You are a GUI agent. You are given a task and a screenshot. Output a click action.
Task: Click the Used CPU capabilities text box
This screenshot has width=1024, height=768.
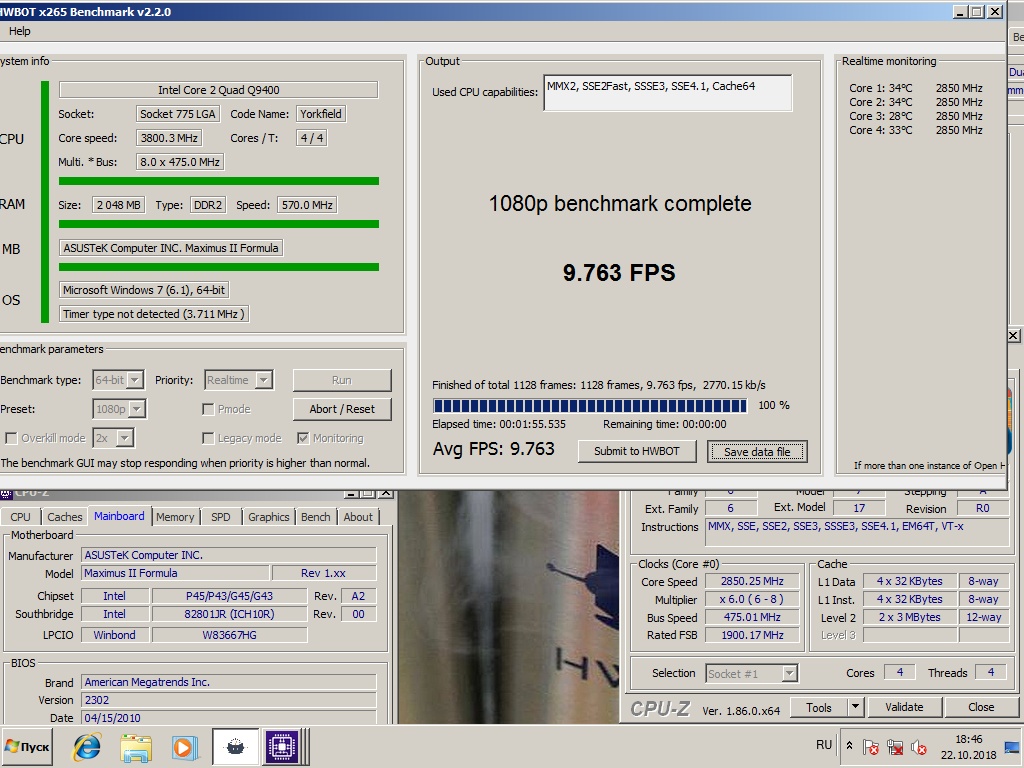point(667,93)
